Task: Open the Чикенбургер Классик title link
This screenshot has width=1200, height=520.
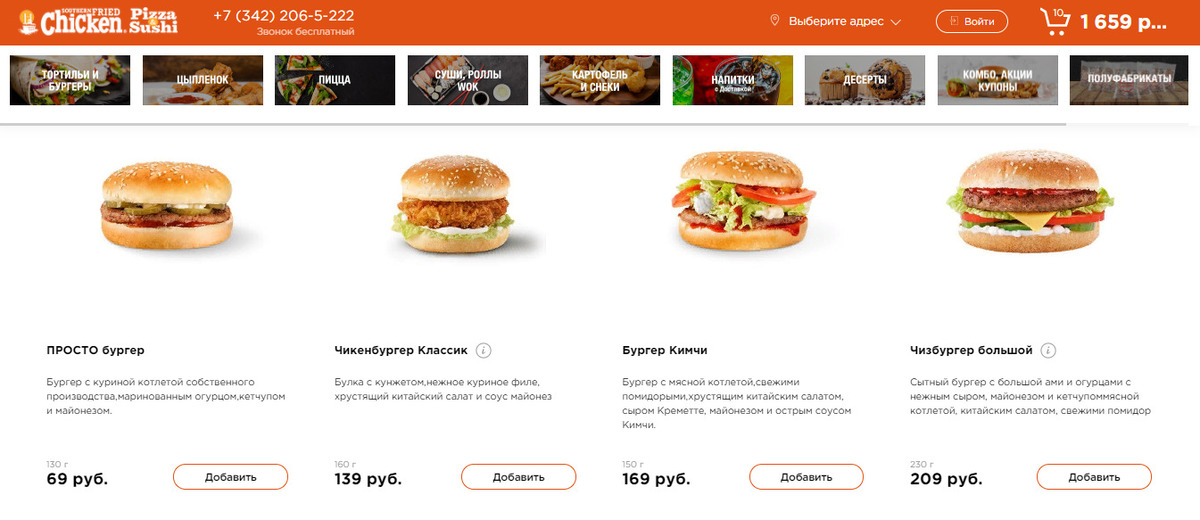Action: tap(401, 350)
